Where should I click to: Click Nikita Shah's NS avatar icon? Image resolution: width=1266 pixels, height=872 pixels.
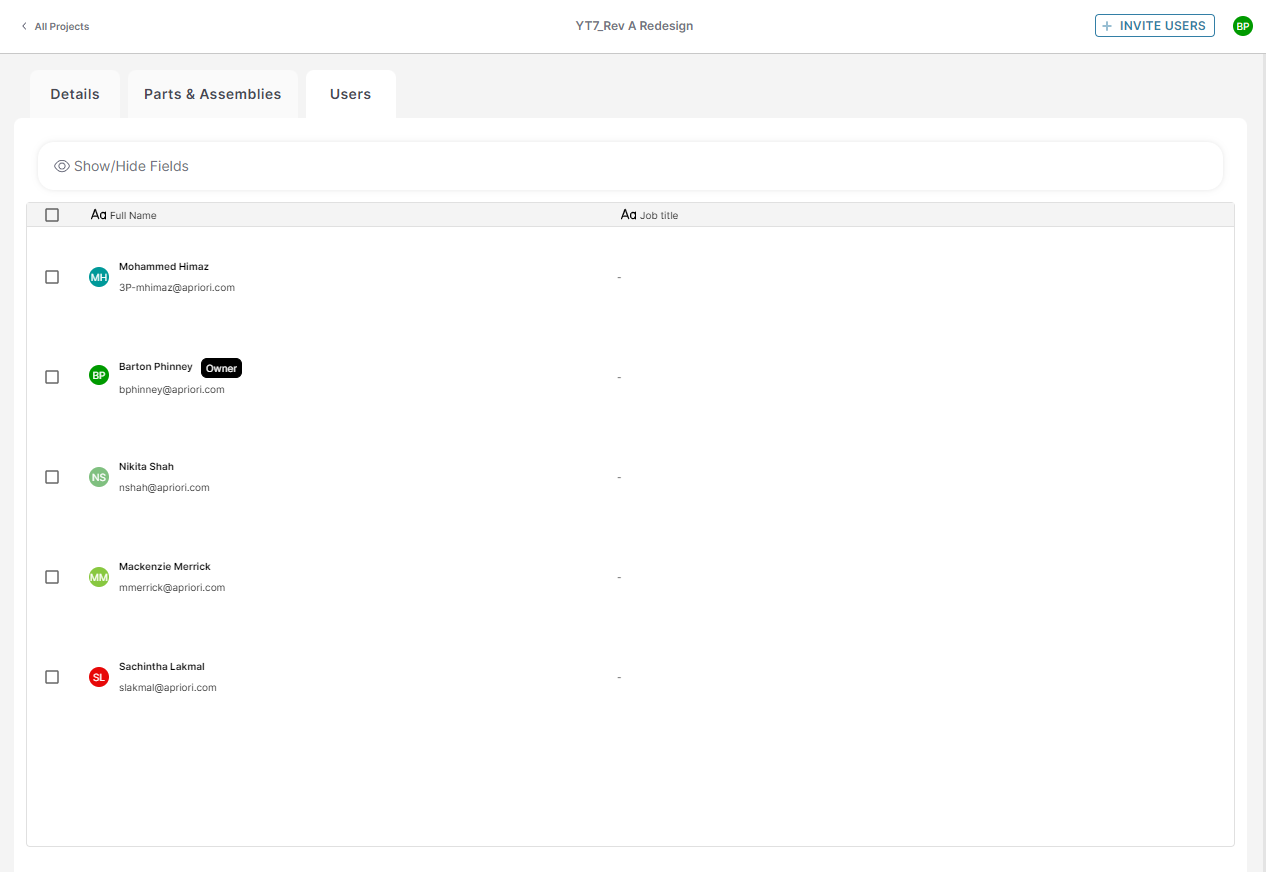tap(98, 477)
